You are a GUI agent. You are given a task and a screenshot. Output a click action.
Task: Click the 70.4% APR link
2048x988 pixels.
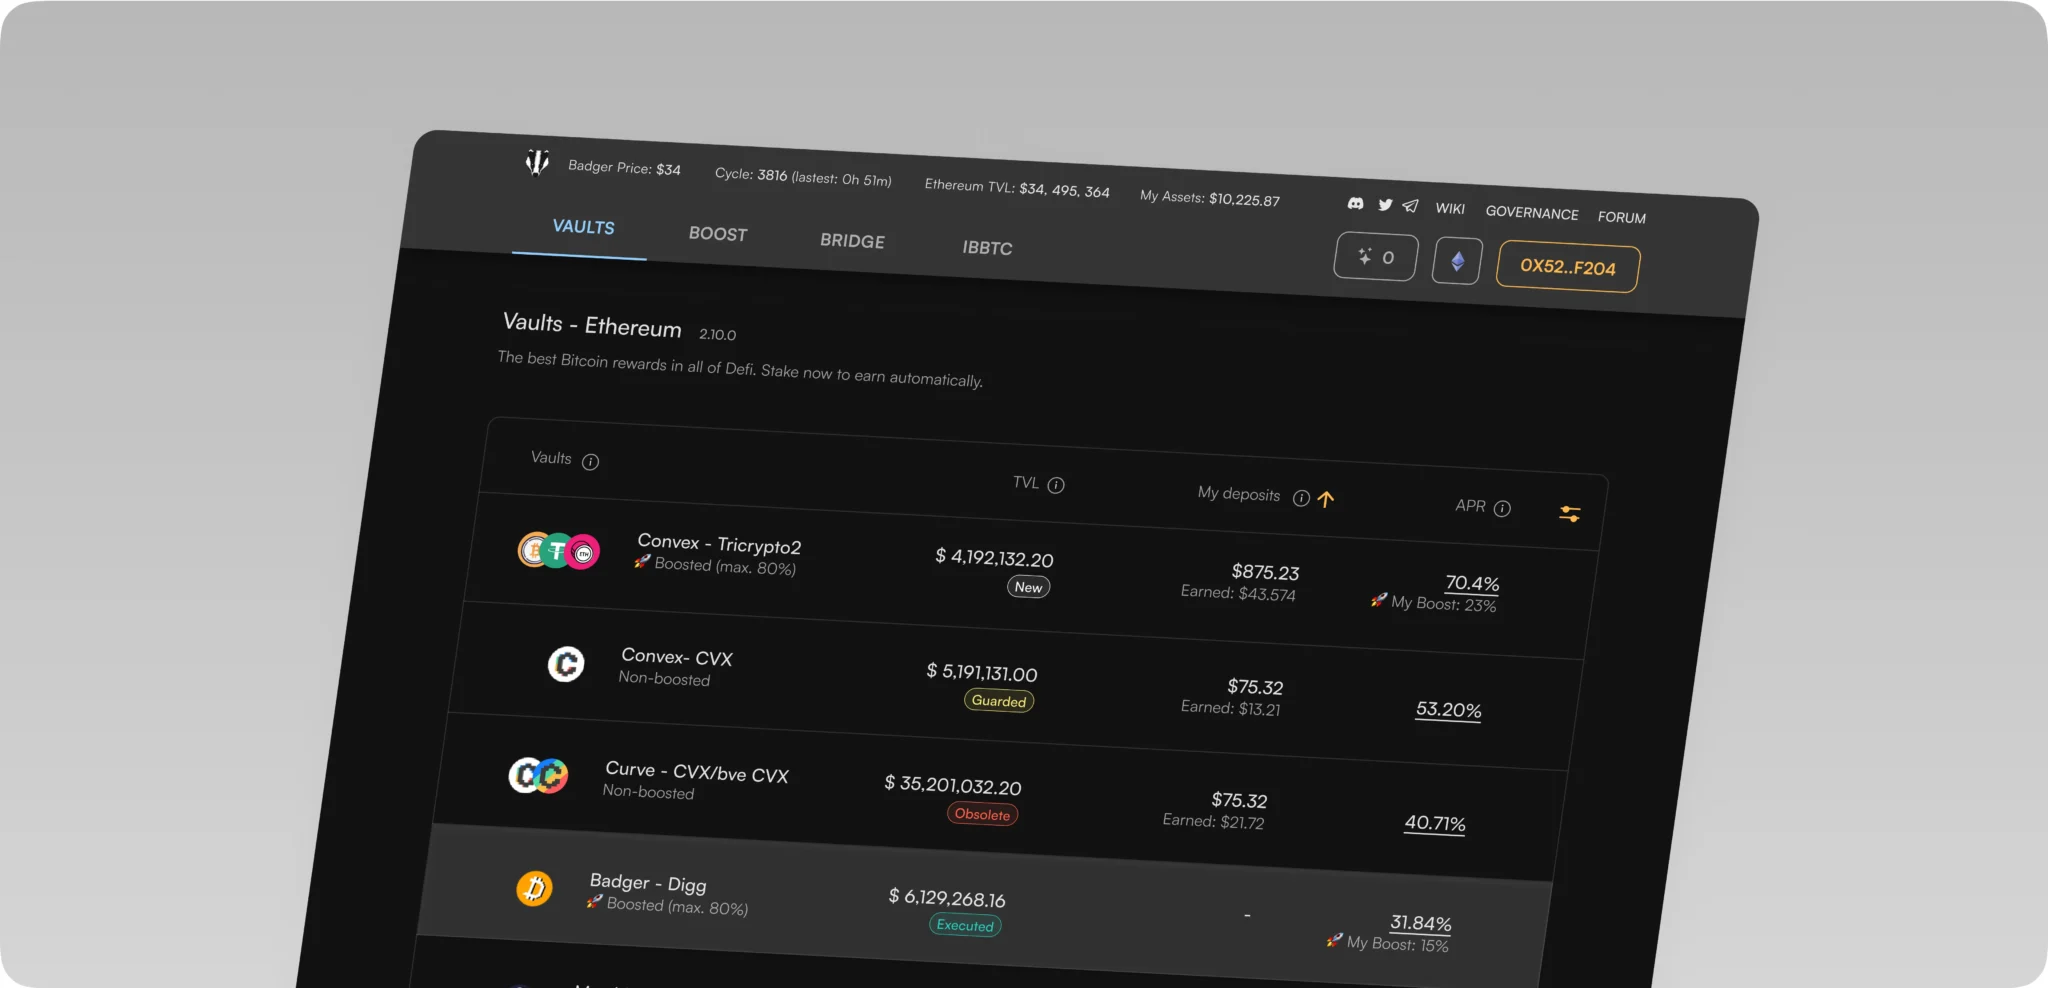1472,582
